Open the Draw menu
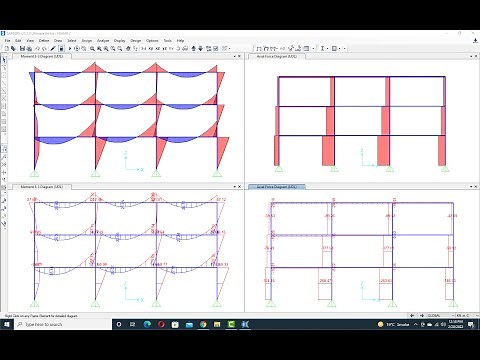The image size is (480, 360). [58, 40]
